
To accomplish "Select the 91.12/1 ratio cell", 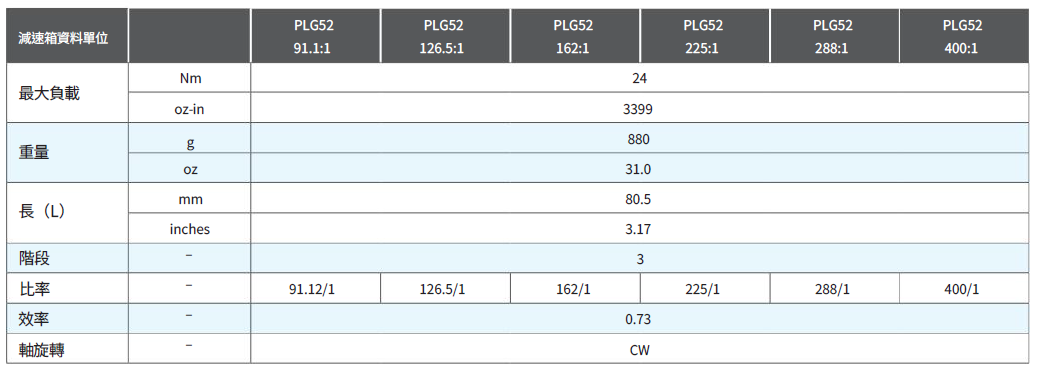I will 315,288.
